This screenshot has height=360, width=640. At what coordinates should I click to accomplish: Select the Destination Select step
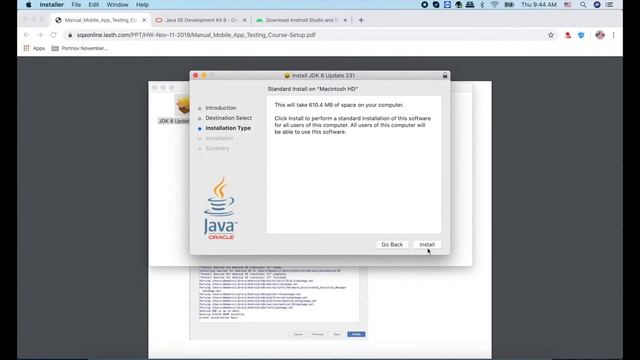coord(229,118)
